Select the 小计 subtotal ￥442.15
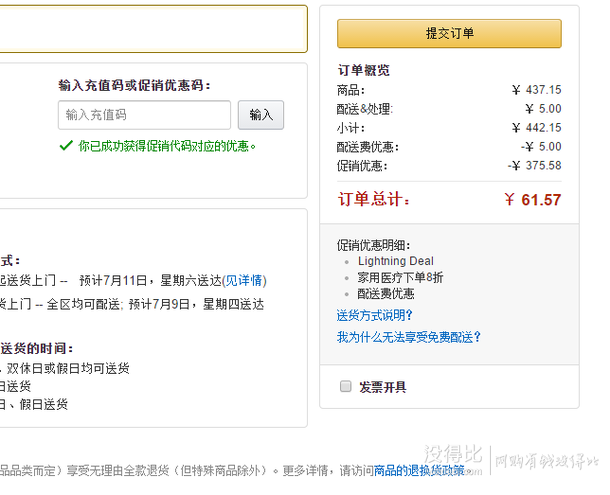The height and width of the screenshot is (495, 610). pyautogui.click(x=536, y=128)
